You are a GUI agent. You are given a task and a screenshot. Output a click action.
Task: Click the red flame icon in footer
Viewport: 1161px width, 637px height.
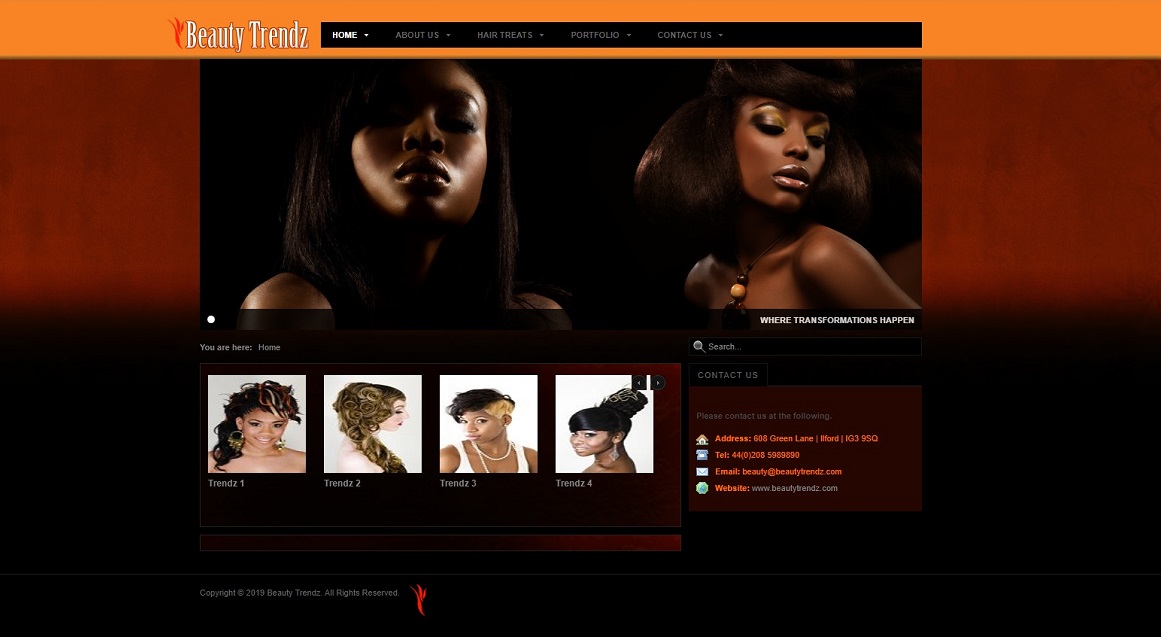418,598
